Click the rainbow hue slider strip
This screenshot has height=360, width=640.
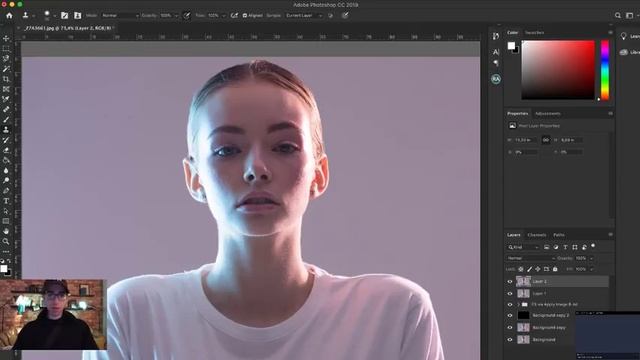pyautogui.click(x=605, y=70)
